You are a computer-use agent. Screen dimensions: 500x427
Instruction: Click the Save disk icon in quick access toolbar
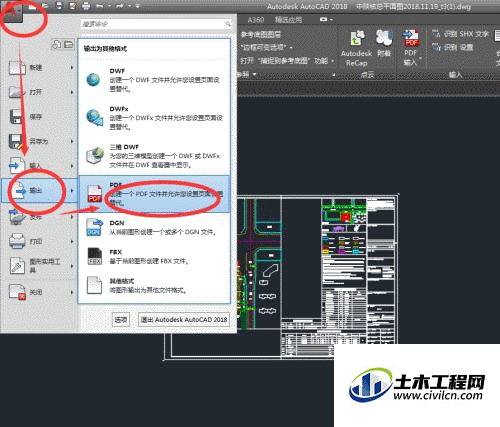[x=59, y=6]
